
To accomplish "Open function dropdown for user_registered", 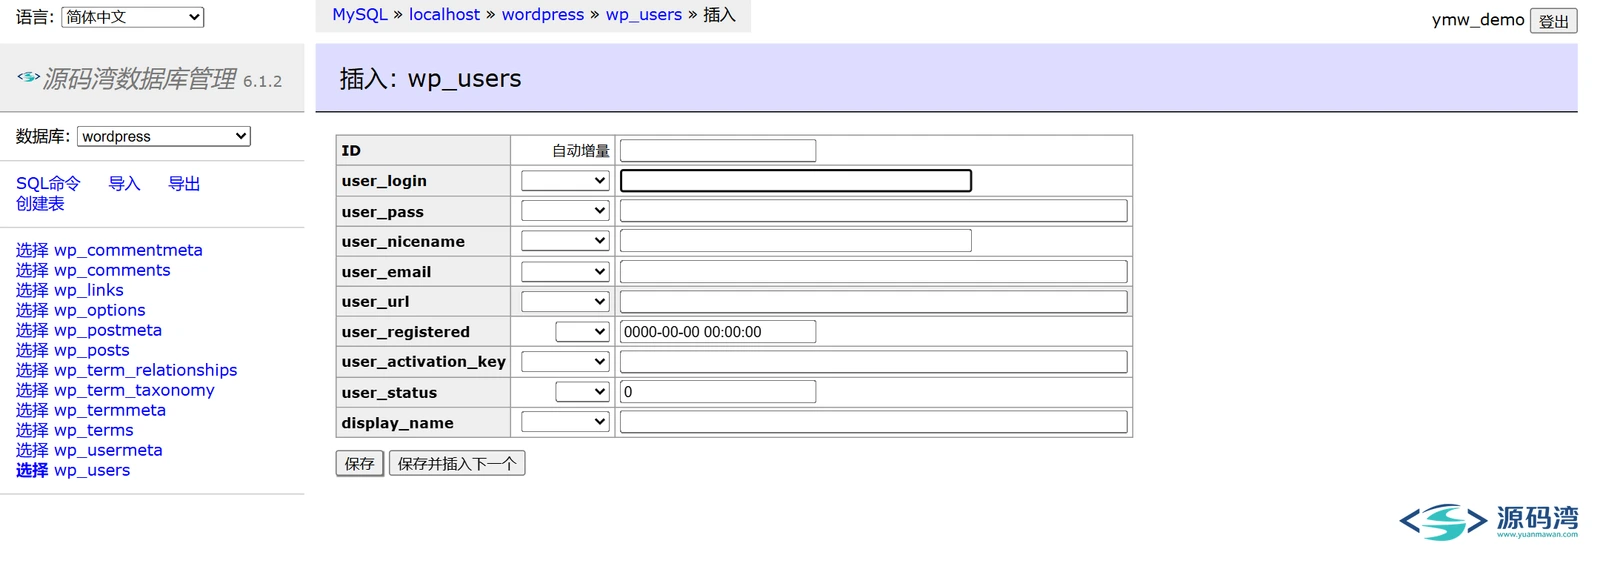I will 582,332.
